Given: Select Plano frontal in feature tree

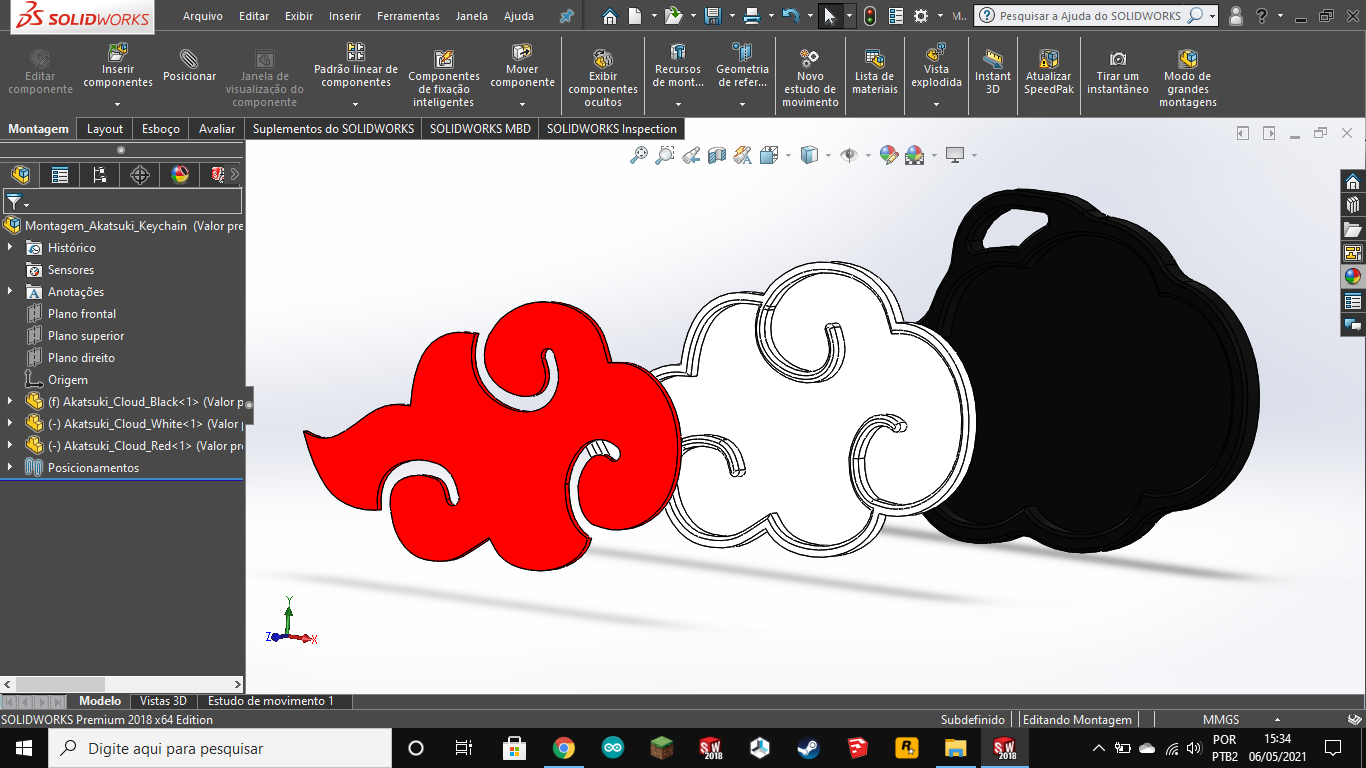Looking at the screenshot, I should 82,313.
